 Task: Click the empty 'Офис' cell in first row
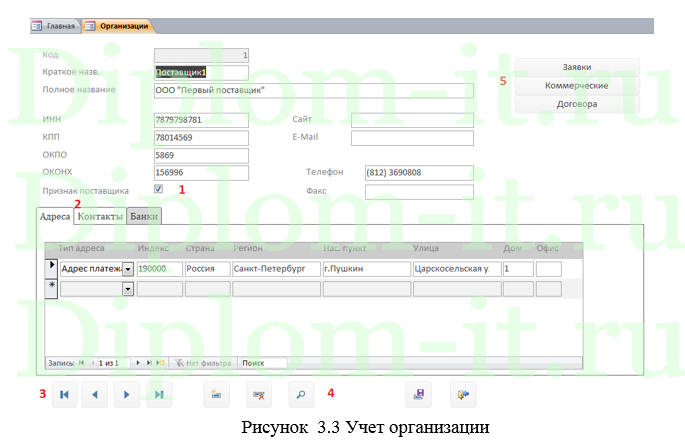549,269
